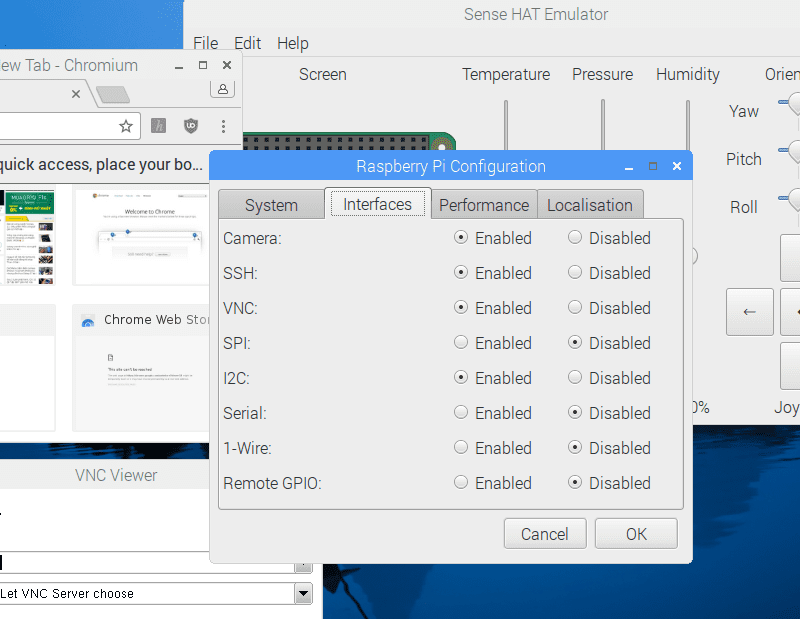This screenshot has height=619, width=800.
Task: Click the uBlock Origin shield icon
Action: pos(190,126)
